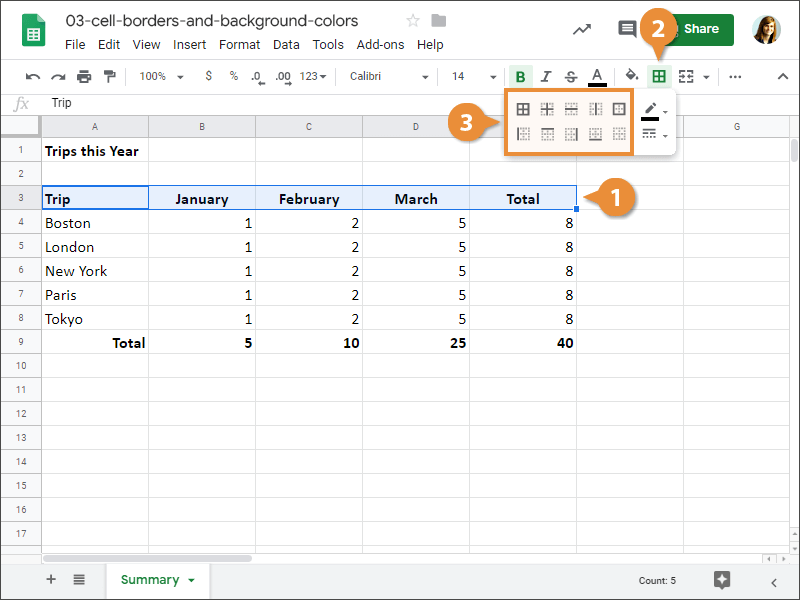The height and width of the screenshot is (600, 800).
Task: Increase decimal places
Action: pyautogui.click(x=283, y=77)
